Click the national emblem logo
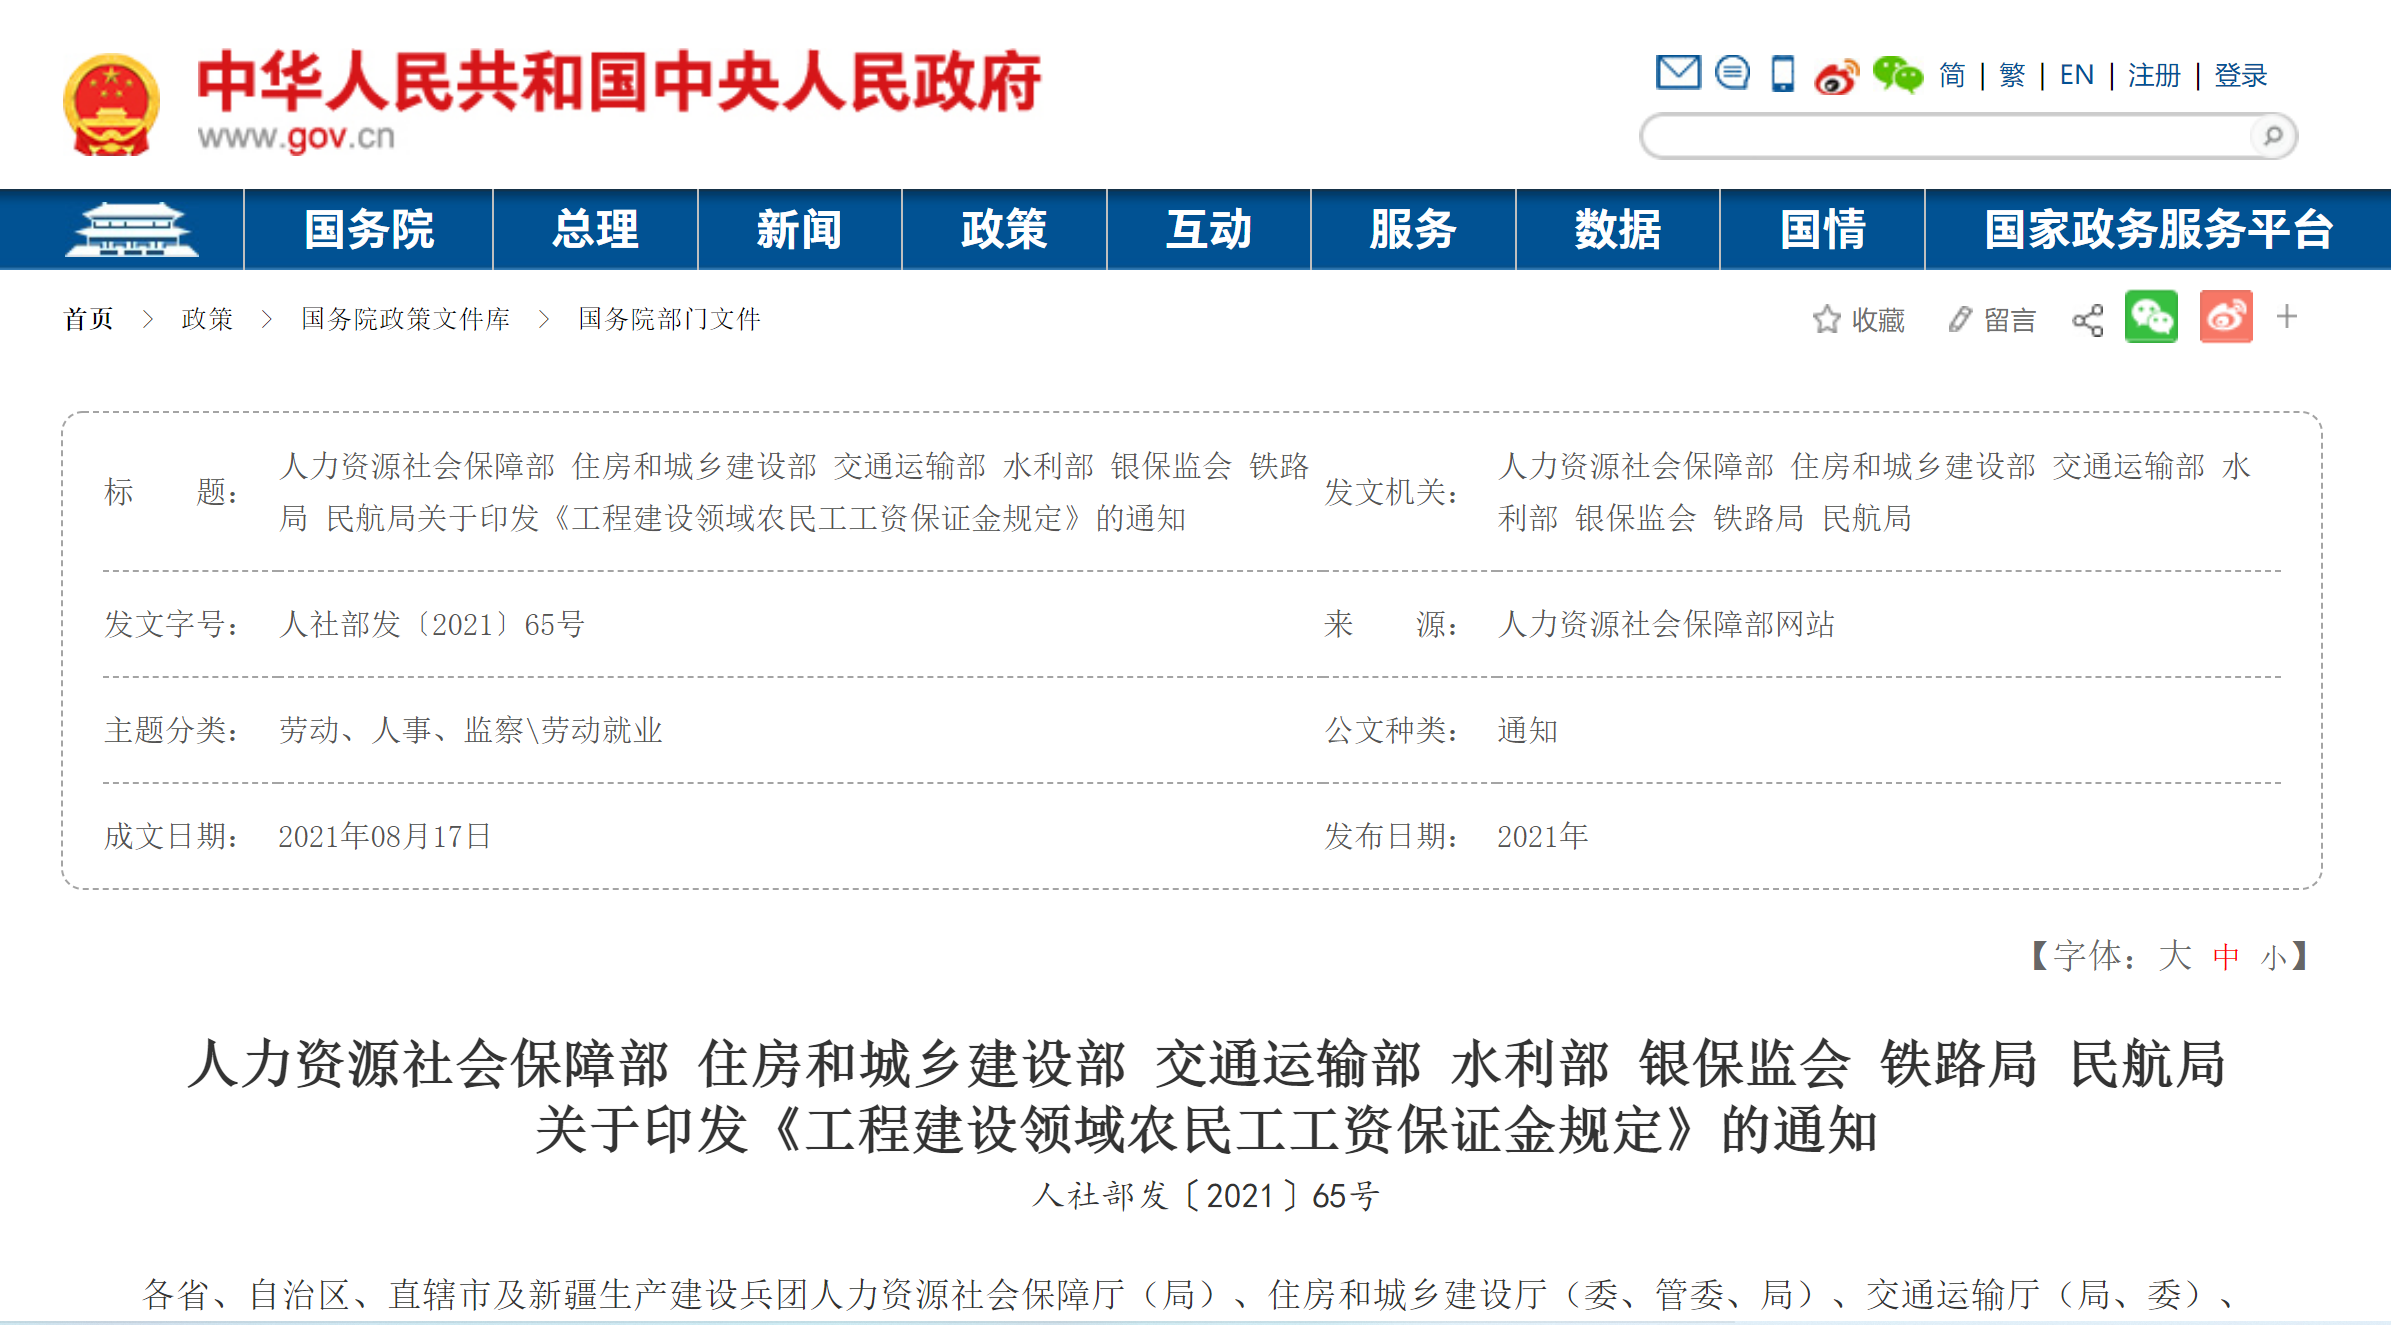This screenshot has height=1325, width=2391. [111, 104]
